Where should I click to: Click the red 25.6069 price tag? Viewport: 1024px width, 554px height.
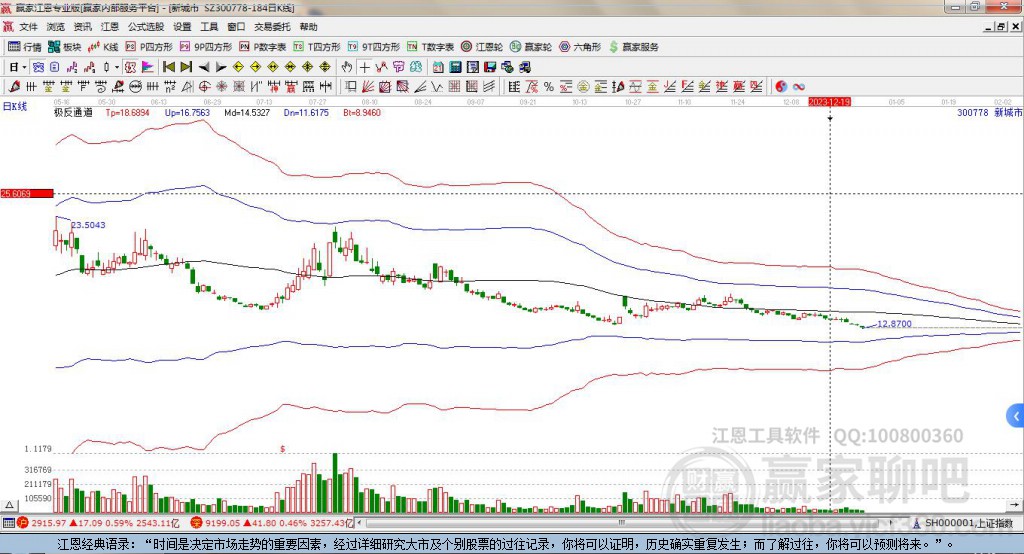click(x=27, y=193)
